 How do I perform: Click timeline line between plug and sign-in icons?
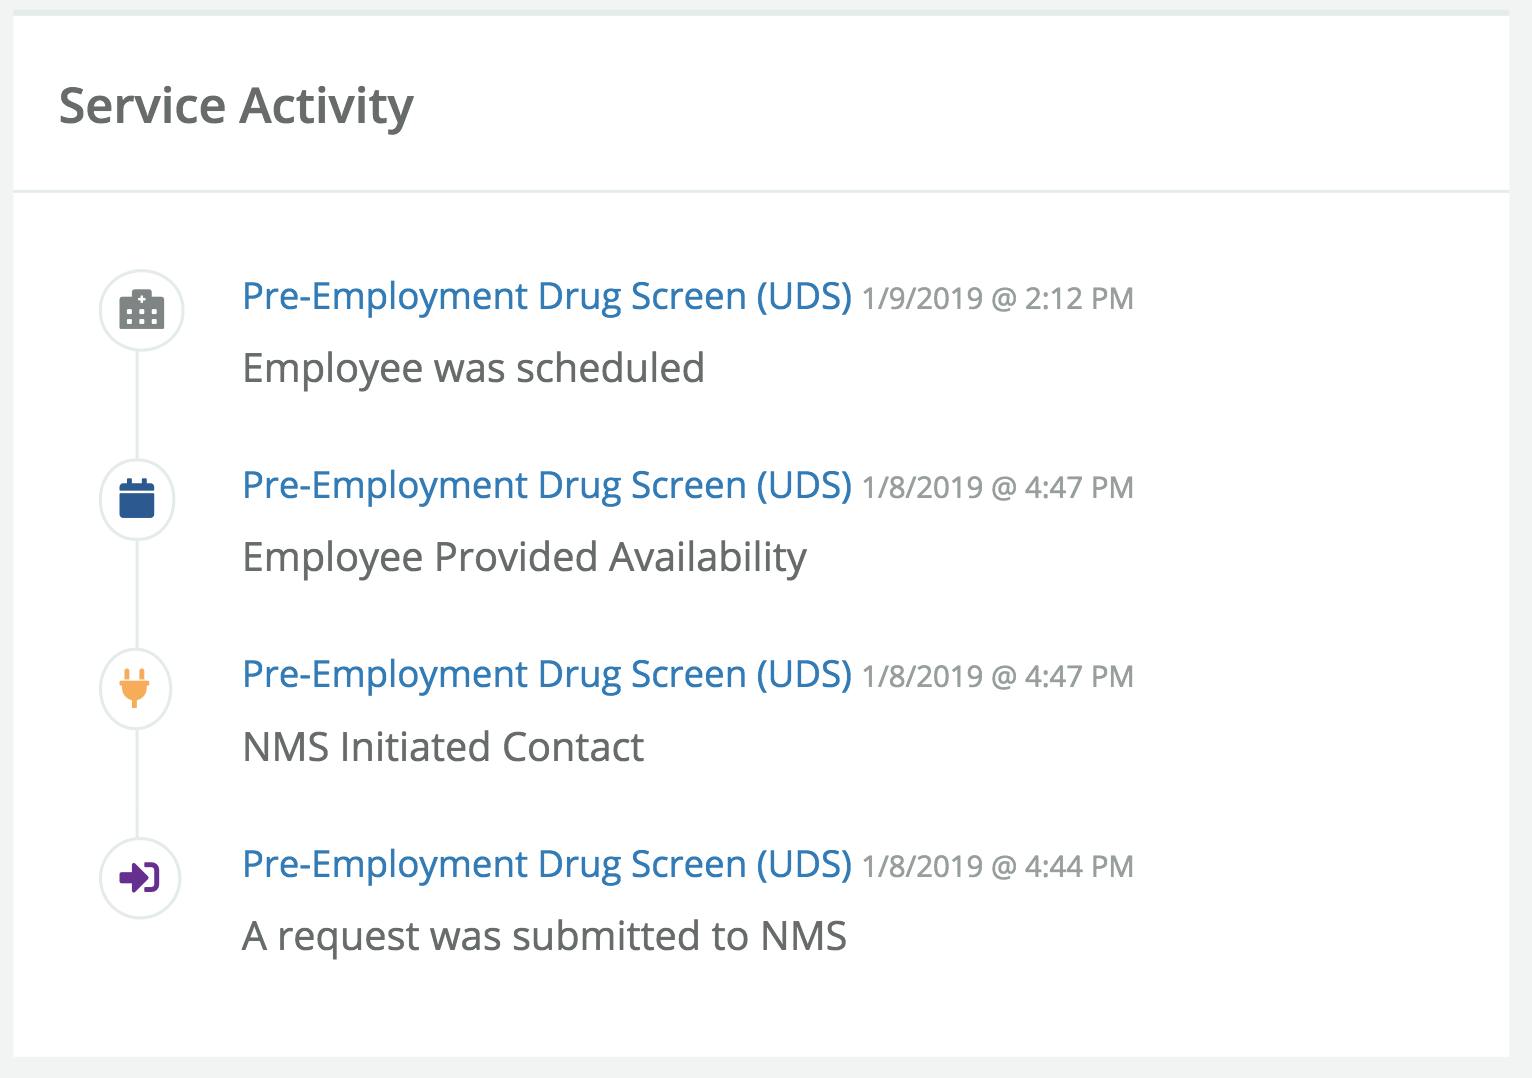click(137, 782)
